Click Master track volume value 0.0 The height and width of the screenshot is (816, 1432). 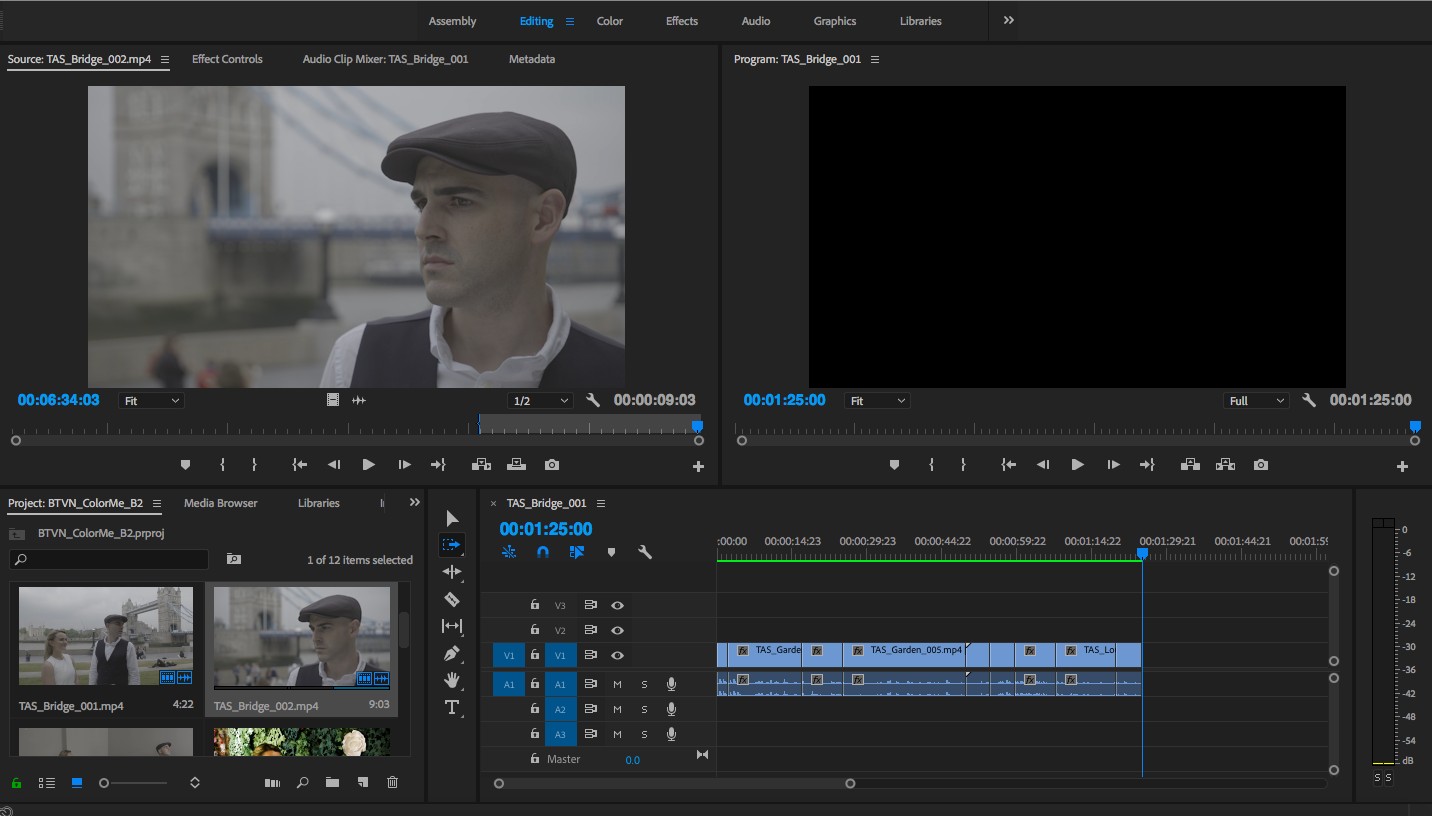coord(633,760)
